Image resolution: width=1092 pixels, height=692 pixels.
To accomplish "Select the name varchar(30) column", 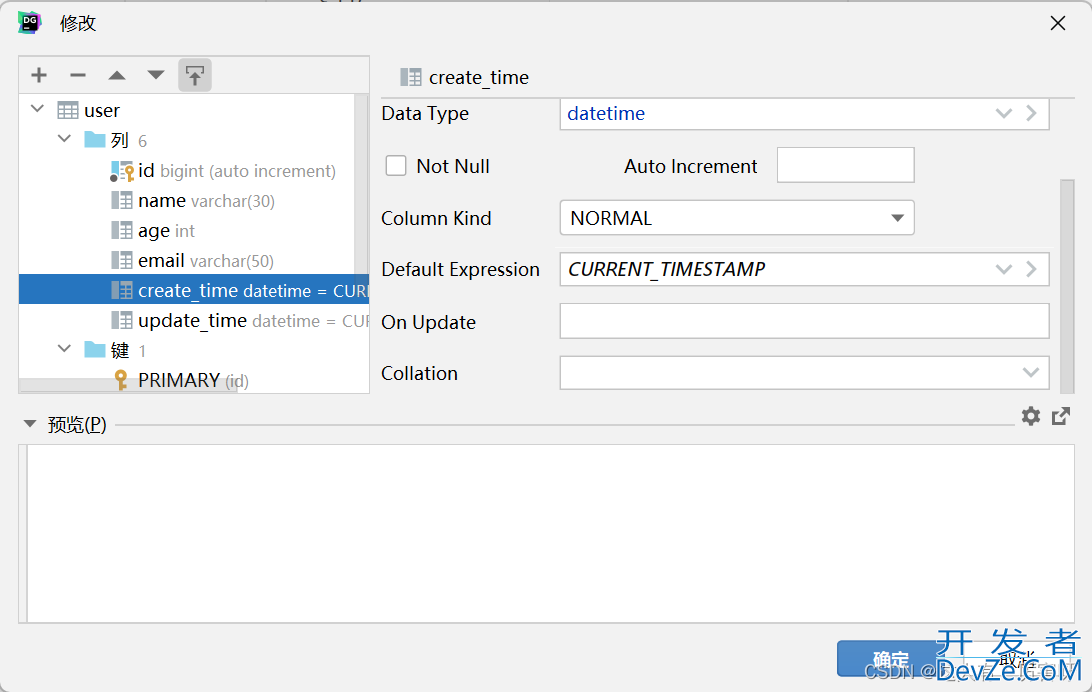I will point(192,201).
